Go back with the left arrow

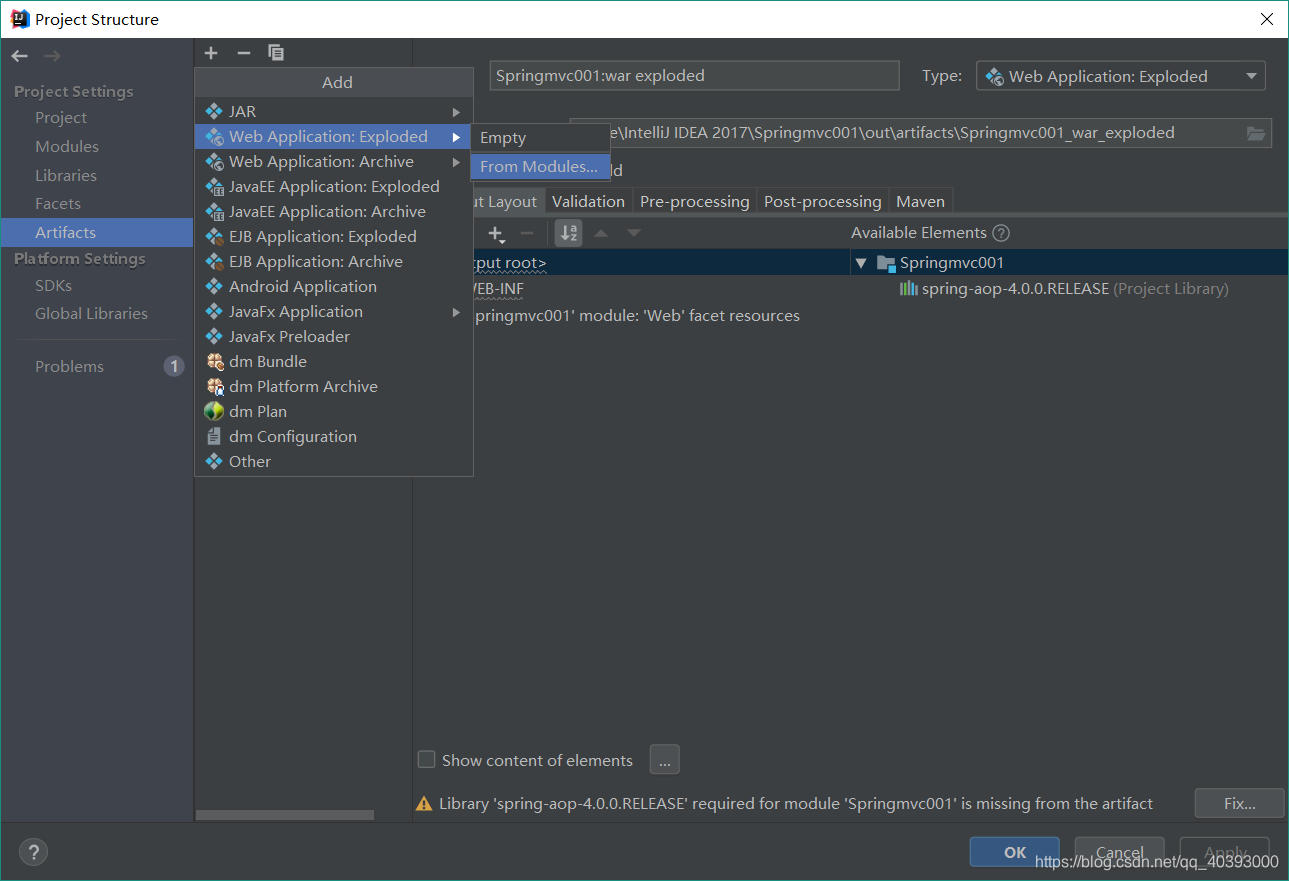click(20, 56)
